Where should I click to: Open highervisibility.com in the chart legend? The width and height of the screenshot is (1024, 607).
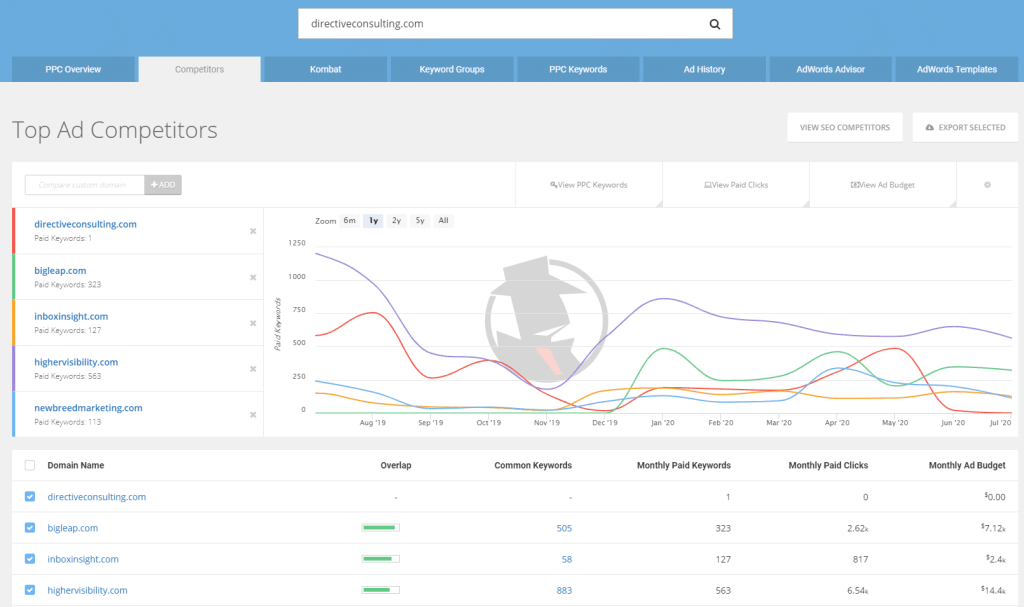pyautogui.click(x=76, y=362)
